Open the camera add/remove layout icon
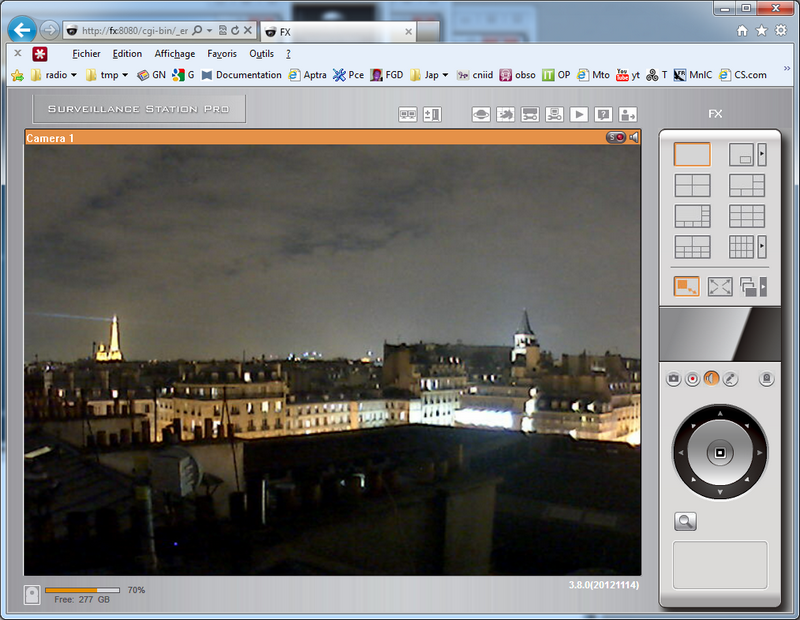 (432, 114)
